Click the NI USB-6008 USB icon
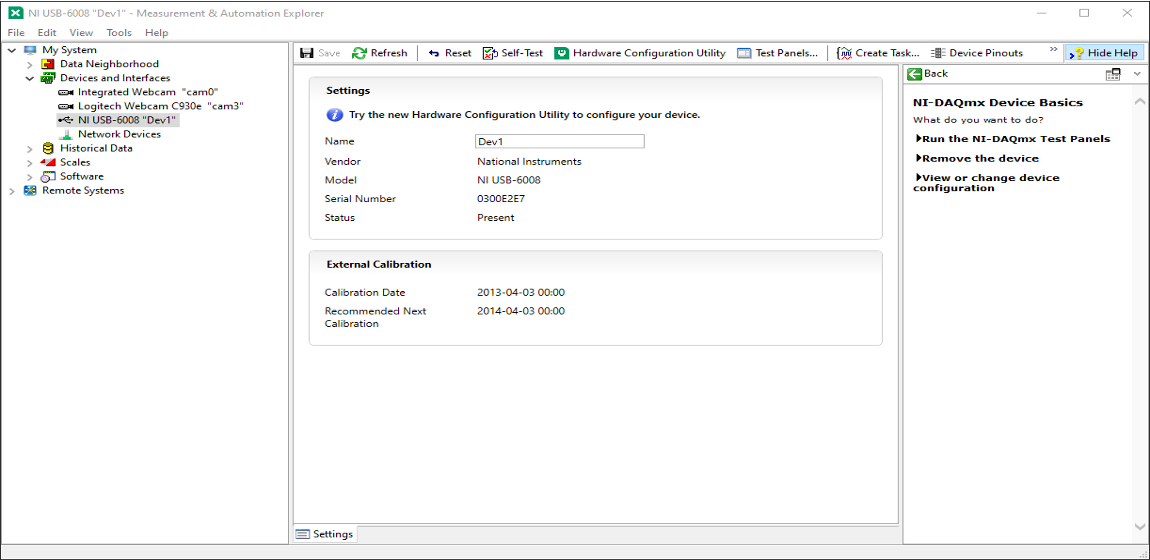This screenshot has width=1150, height=560. coord(66,120)
